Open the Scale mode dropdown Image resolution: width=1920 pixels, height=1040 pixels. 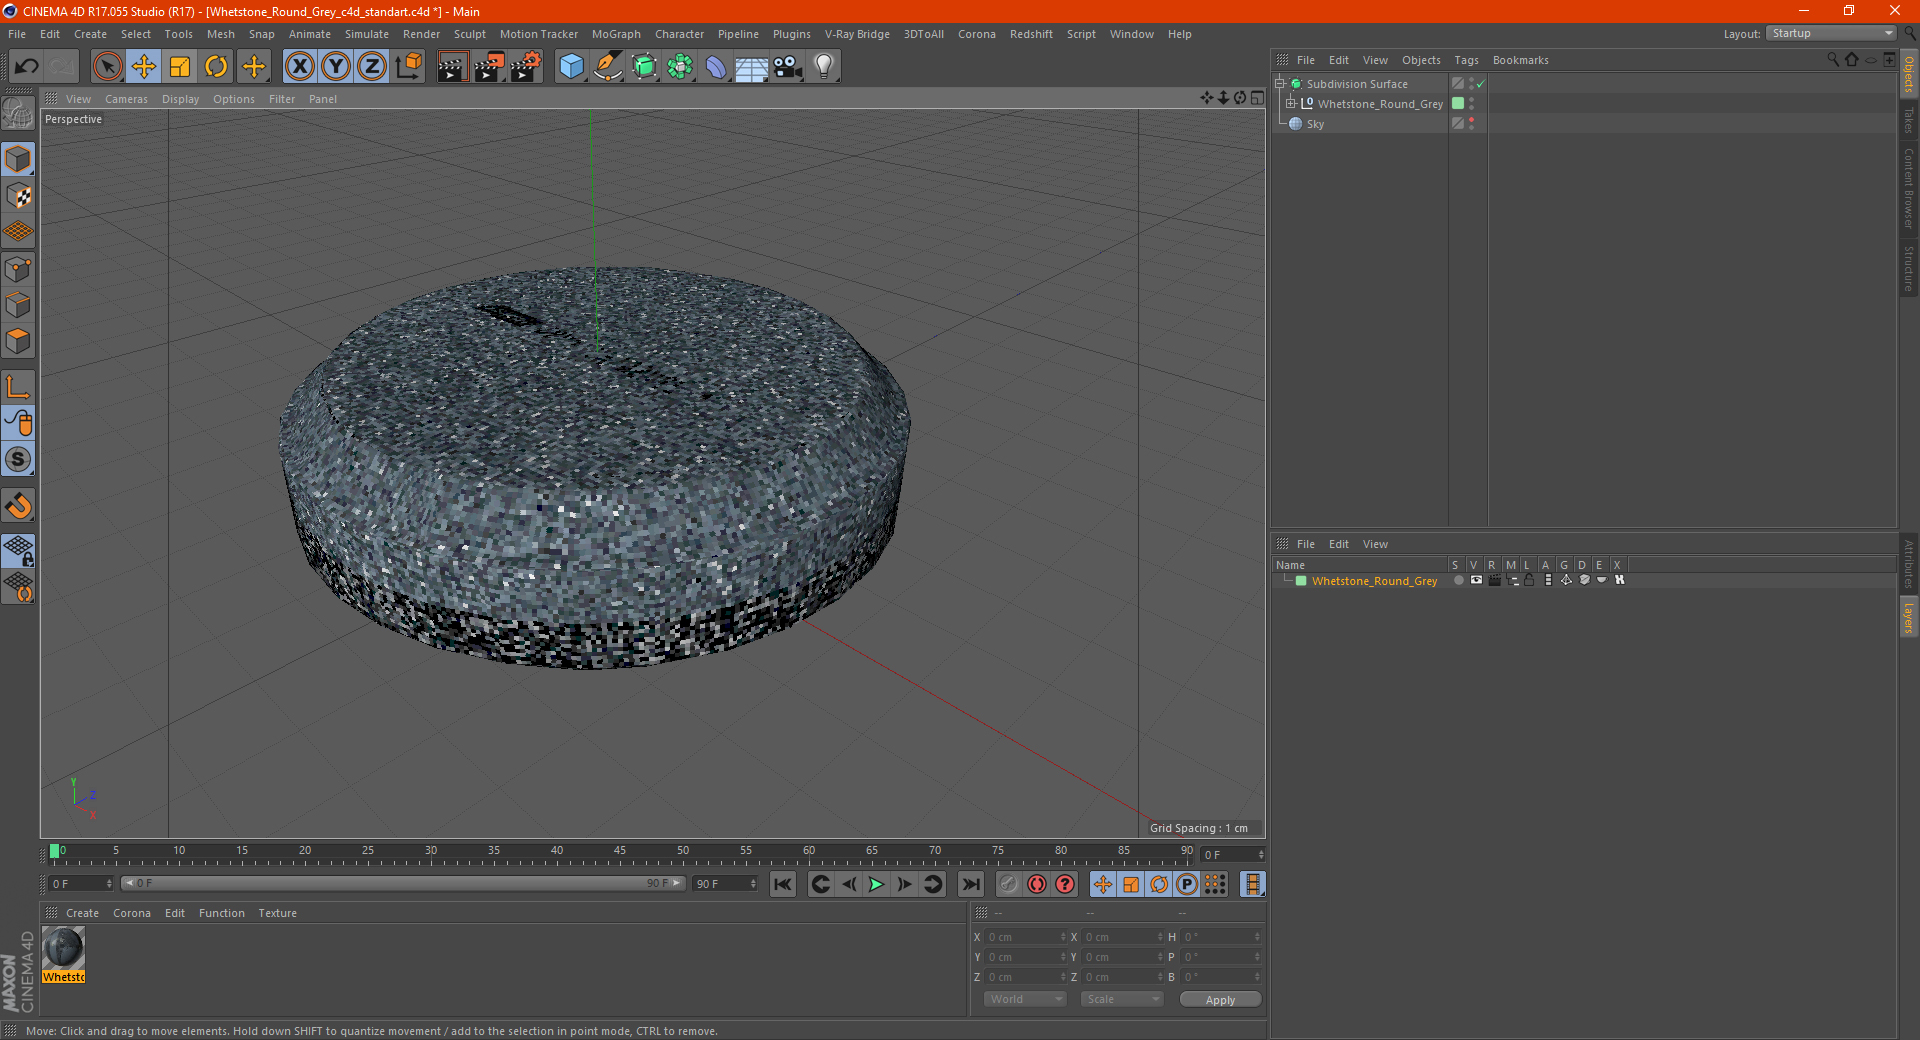click(1122, 999)
